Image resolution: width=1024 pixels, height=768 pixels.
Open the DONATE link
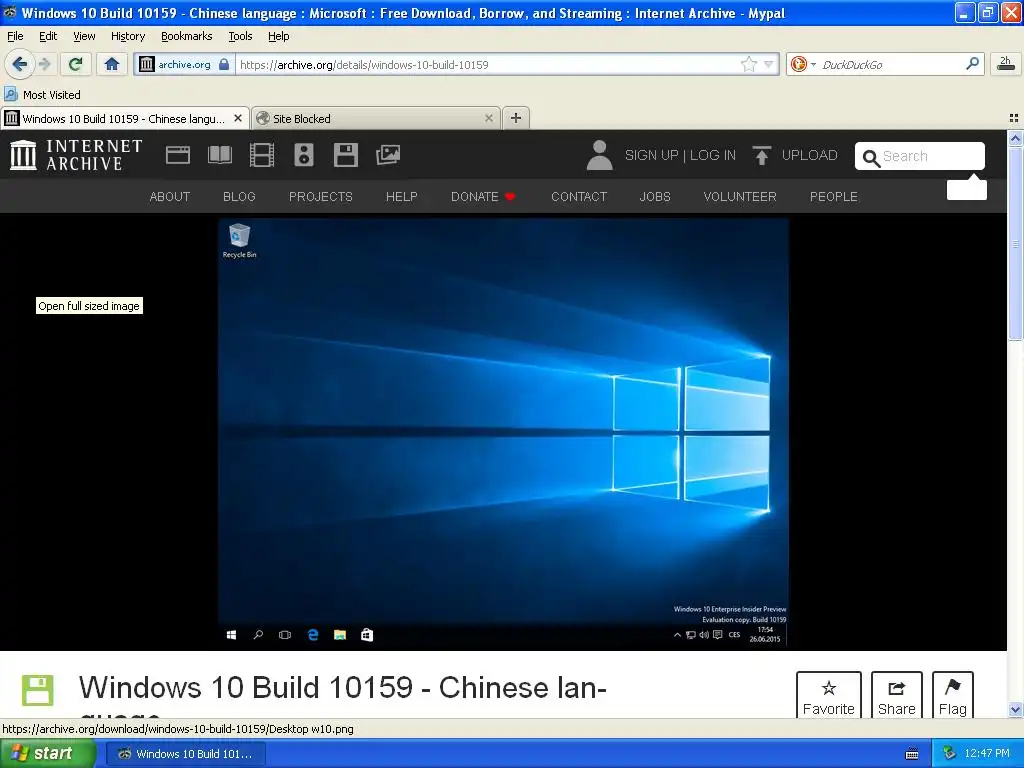point(483,197)
